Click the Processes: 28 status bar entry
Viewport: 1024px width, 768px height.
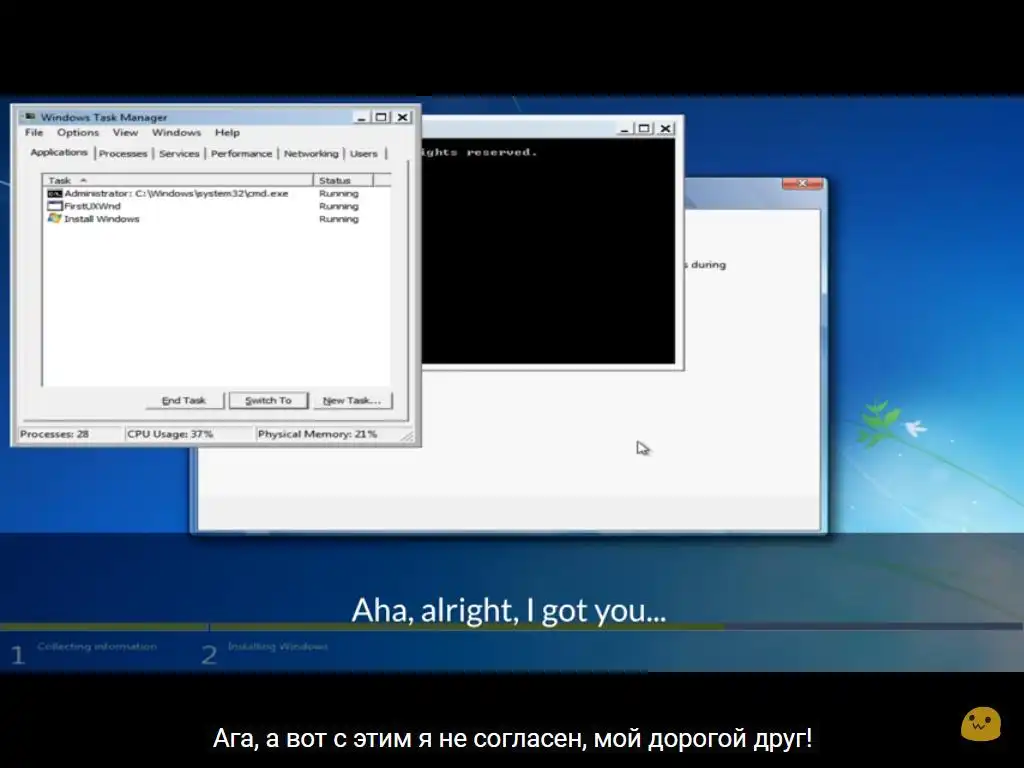[x=69, y=434]
